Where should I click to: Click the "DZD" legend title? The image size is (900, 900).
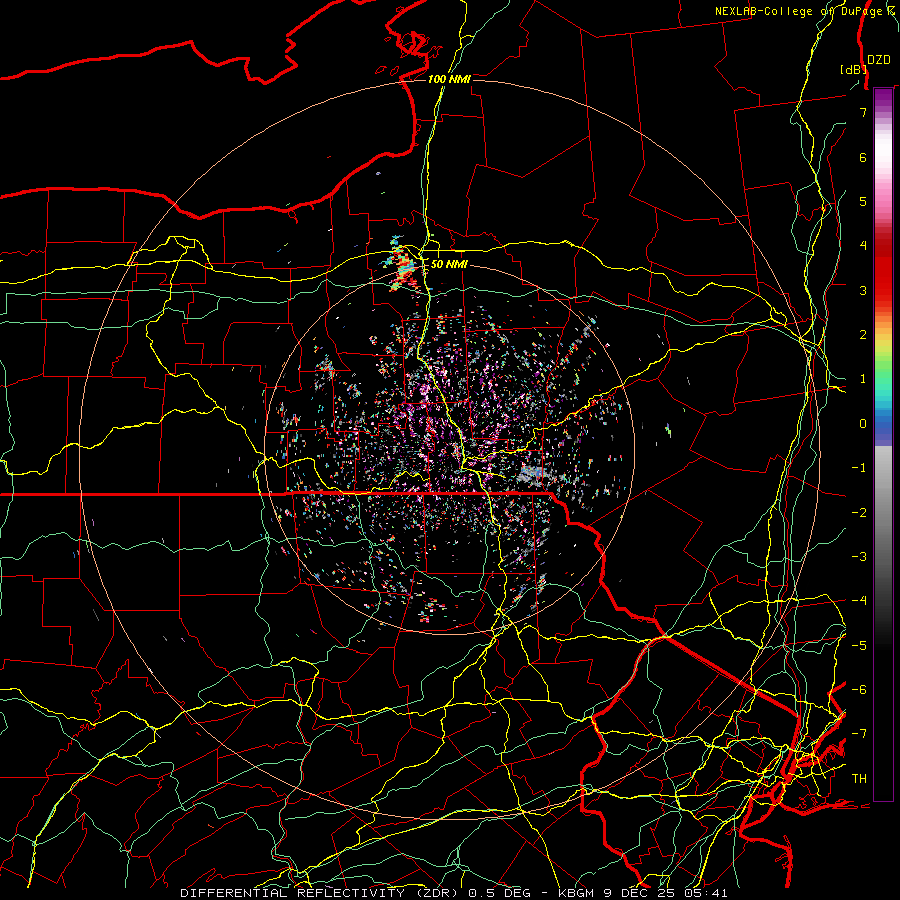[879, 60]
